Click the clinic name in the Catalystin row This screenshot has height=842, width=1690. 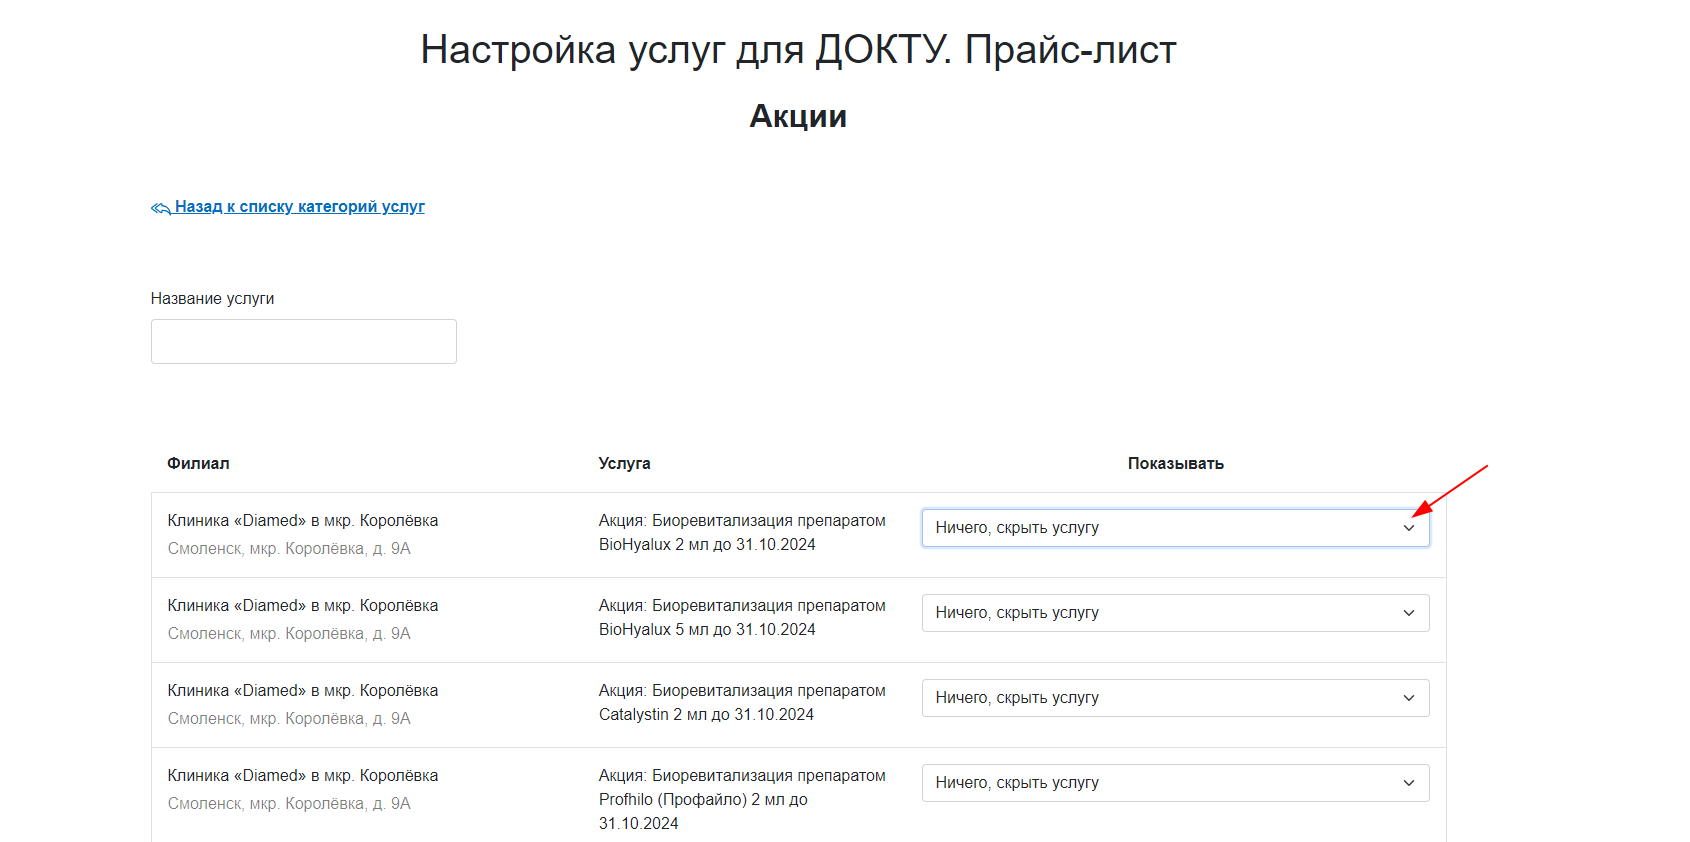[x=303, y=690]
